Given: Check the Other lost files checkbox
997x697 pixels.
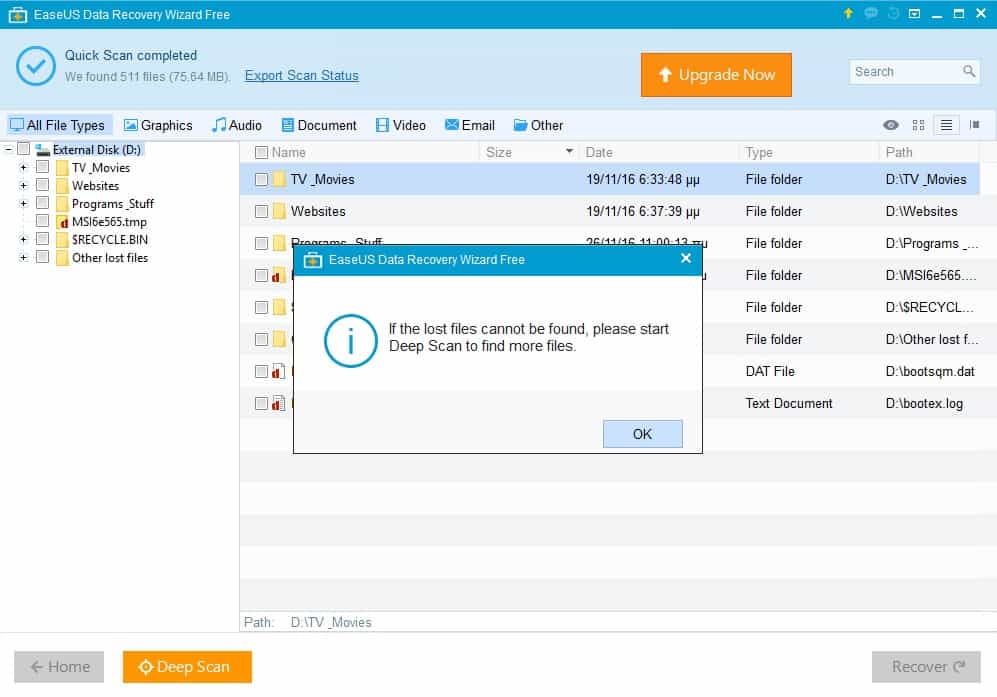Looking at the screenshot, I should point(42,257).
